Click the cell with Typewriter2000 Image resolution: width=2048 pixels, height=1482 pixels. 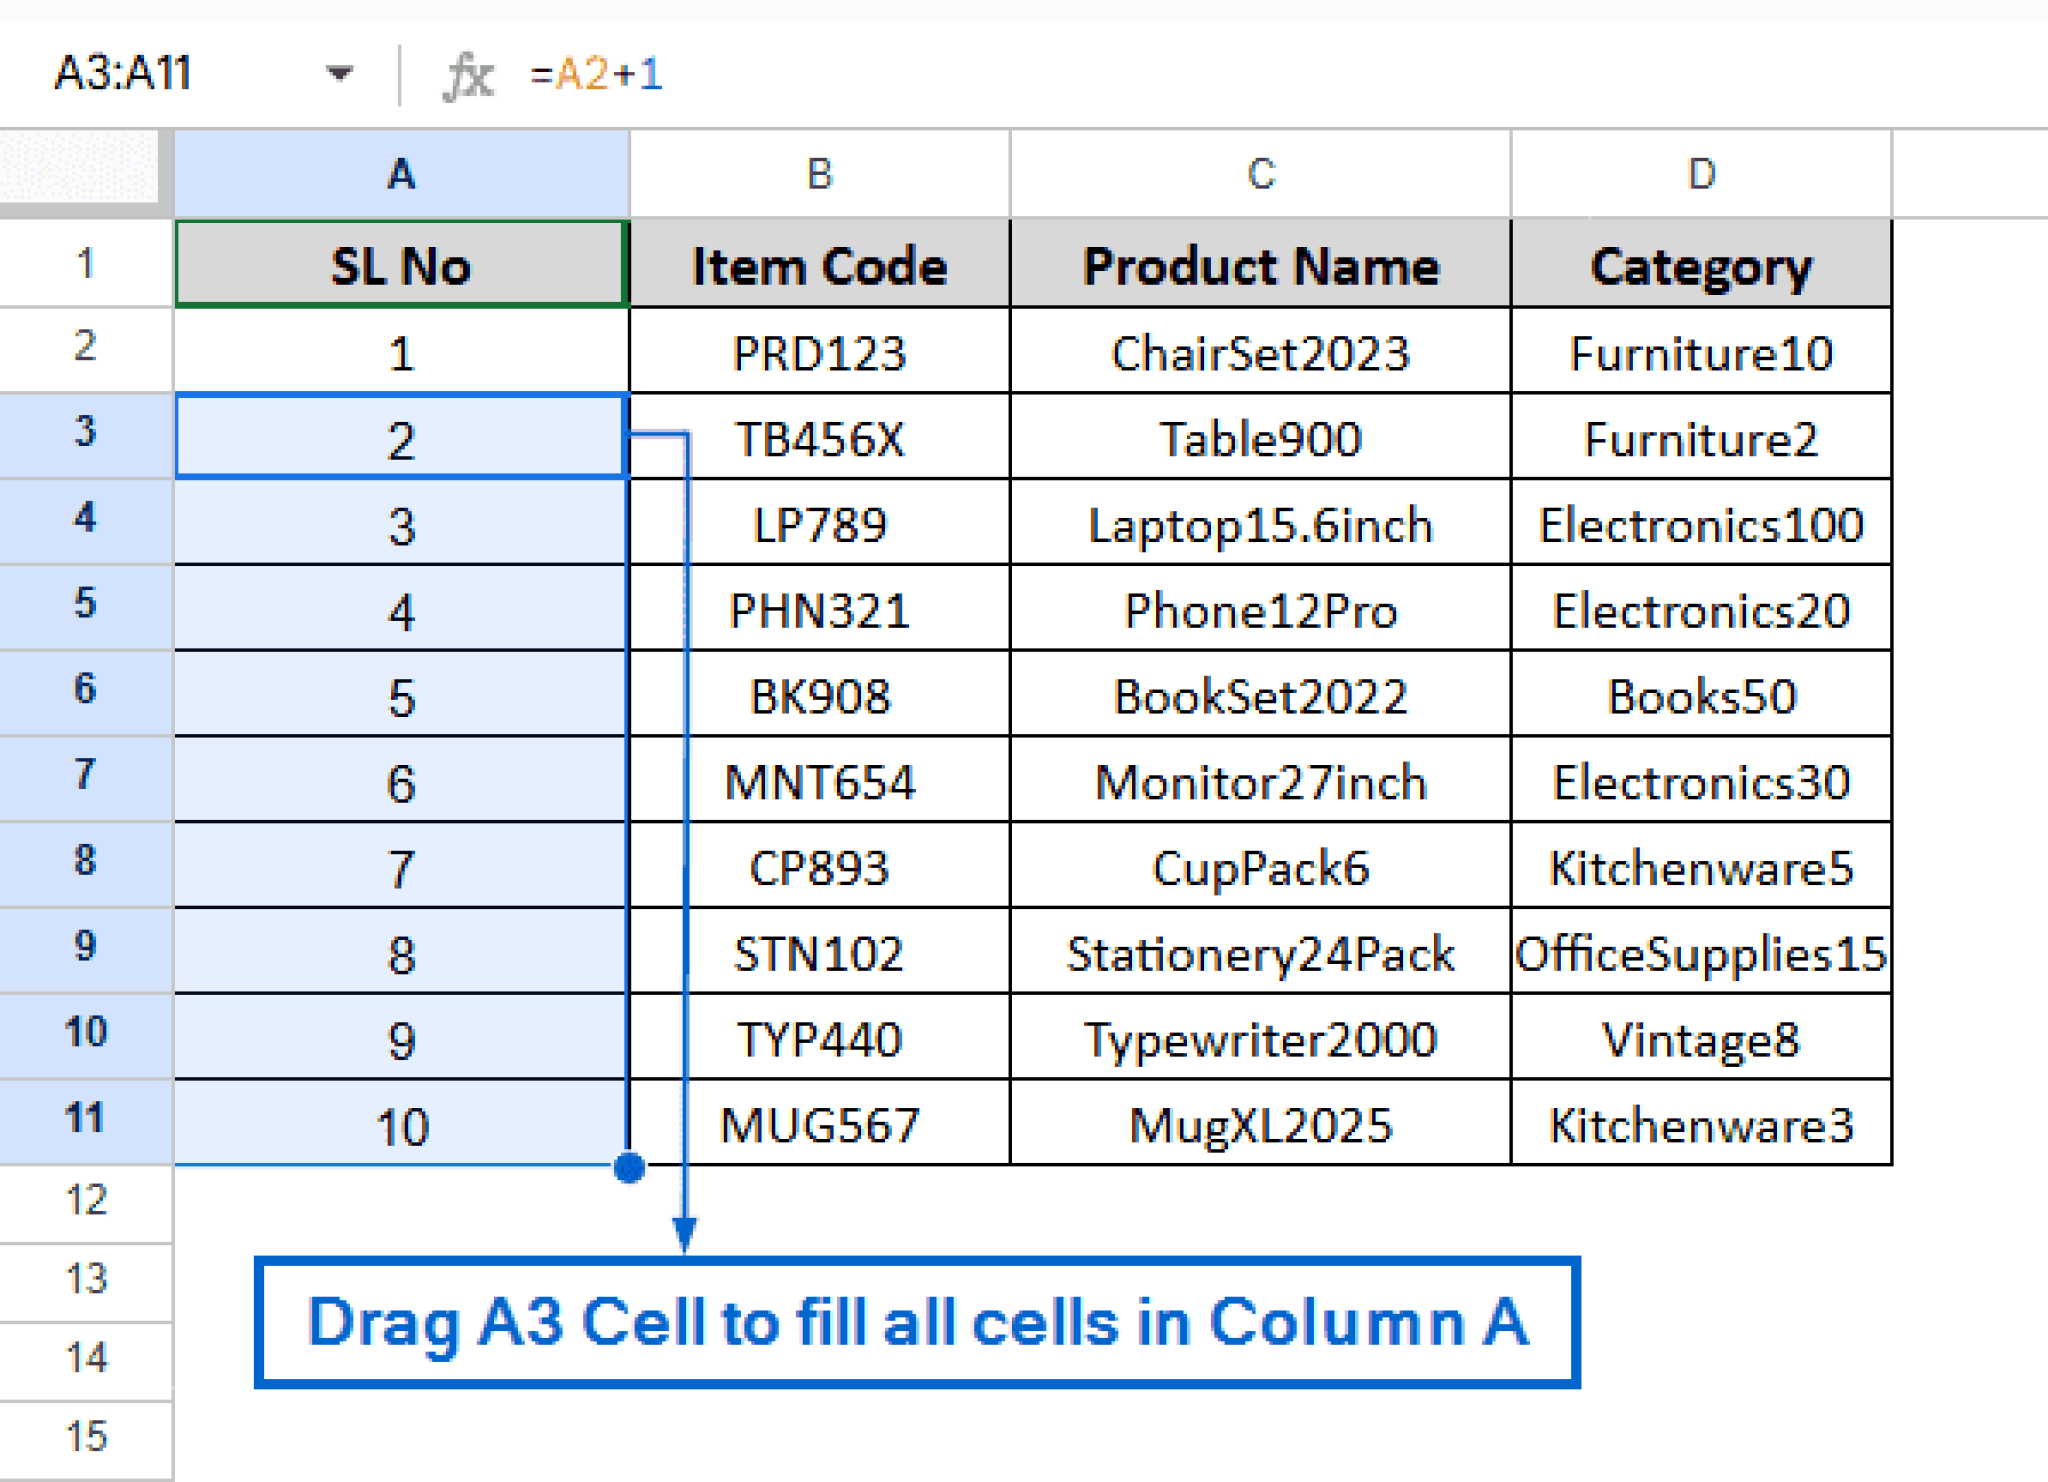1261,1038
